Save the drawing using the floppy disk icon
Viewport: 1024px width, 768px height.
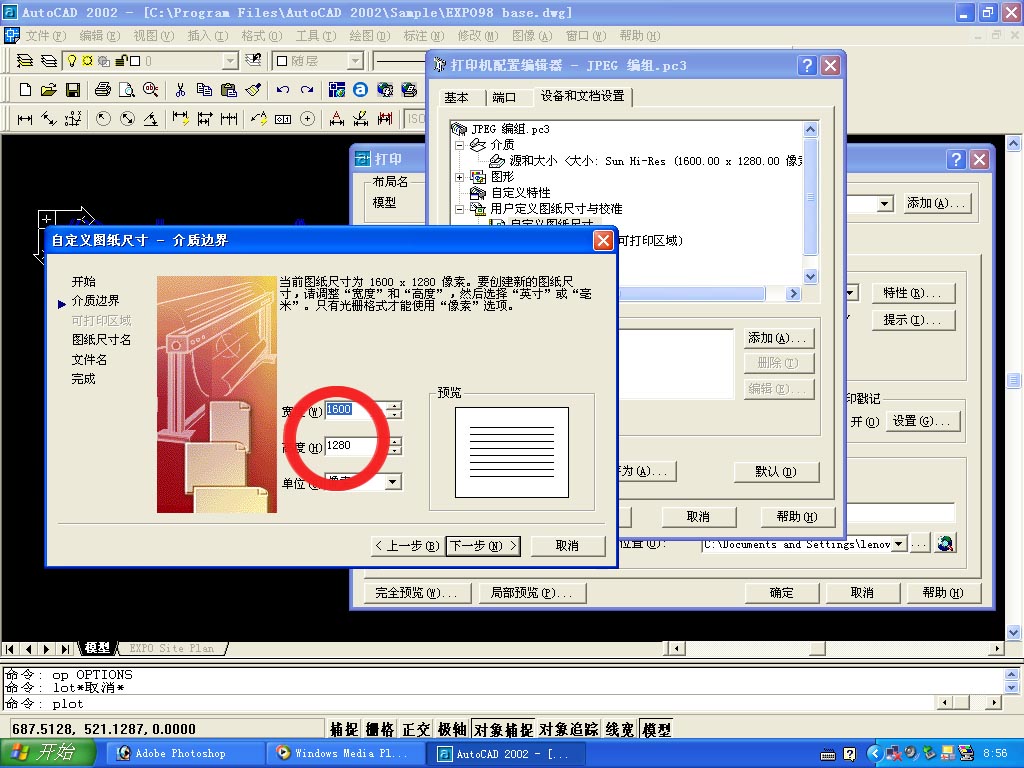[x=72, y=89]
